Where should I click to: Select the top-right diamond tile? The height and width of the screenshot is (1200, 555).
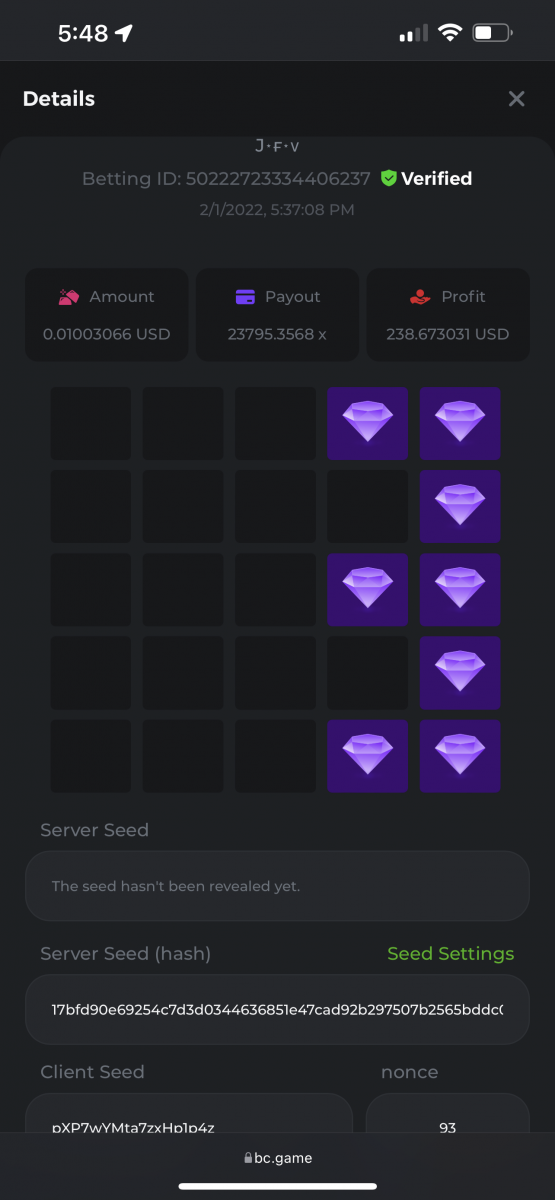(460, 423)
